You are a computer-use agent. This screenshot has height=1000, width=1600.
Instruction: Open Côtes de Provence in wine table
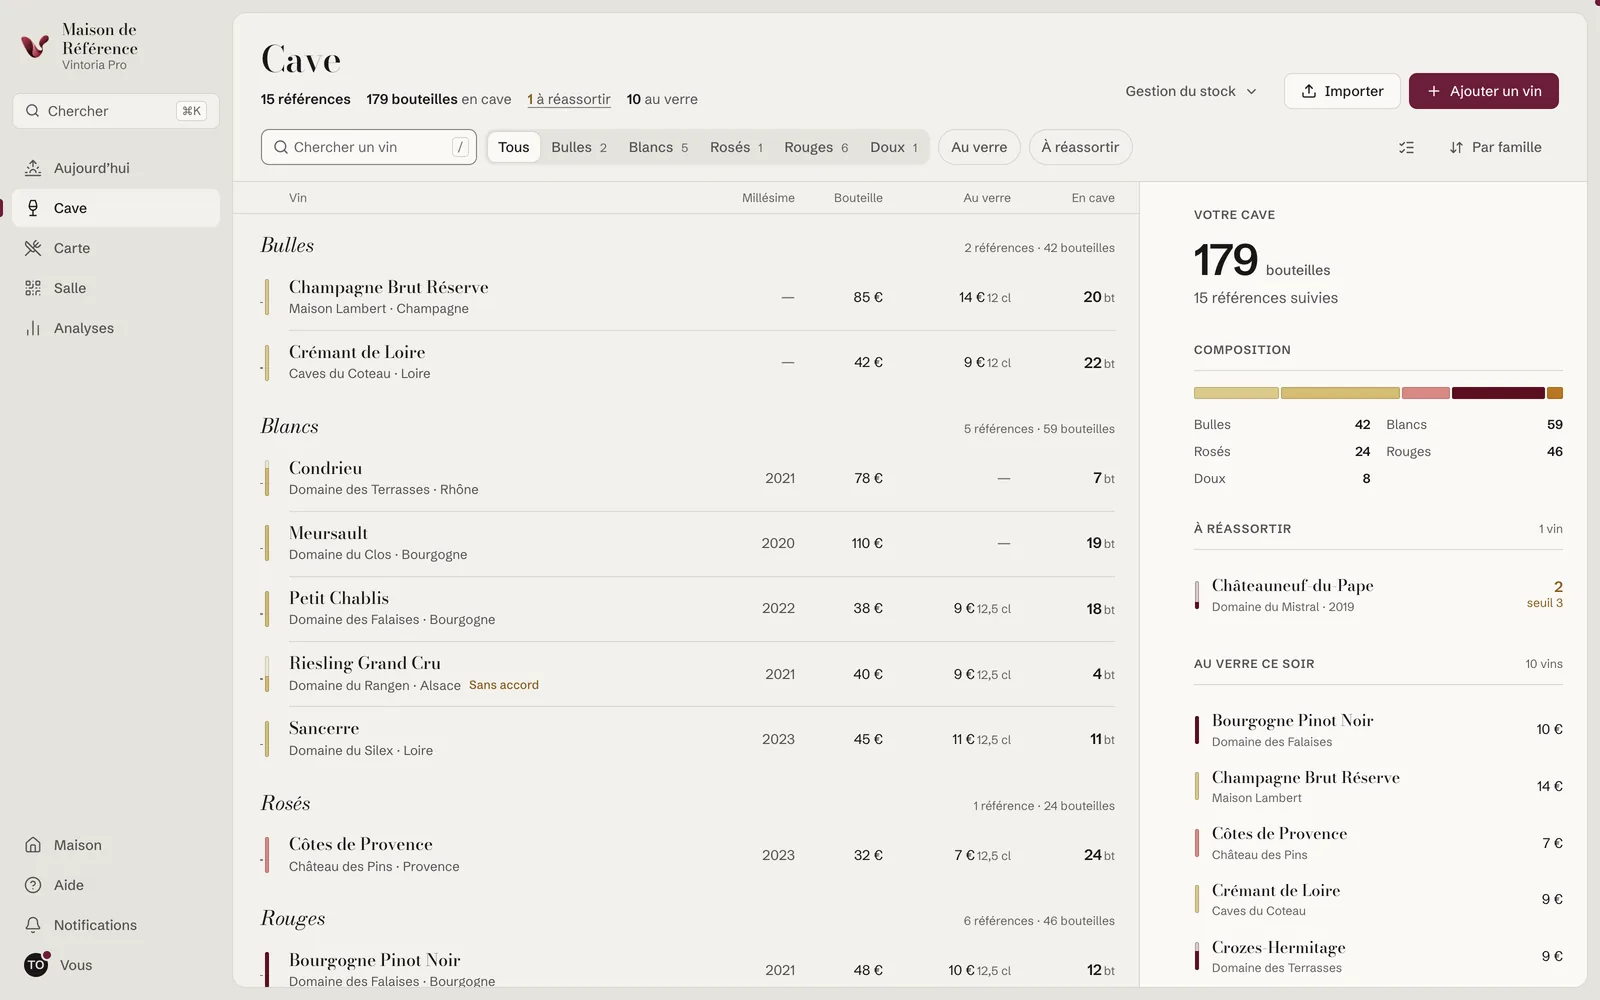pyautogui.click(x=688, y=855)
